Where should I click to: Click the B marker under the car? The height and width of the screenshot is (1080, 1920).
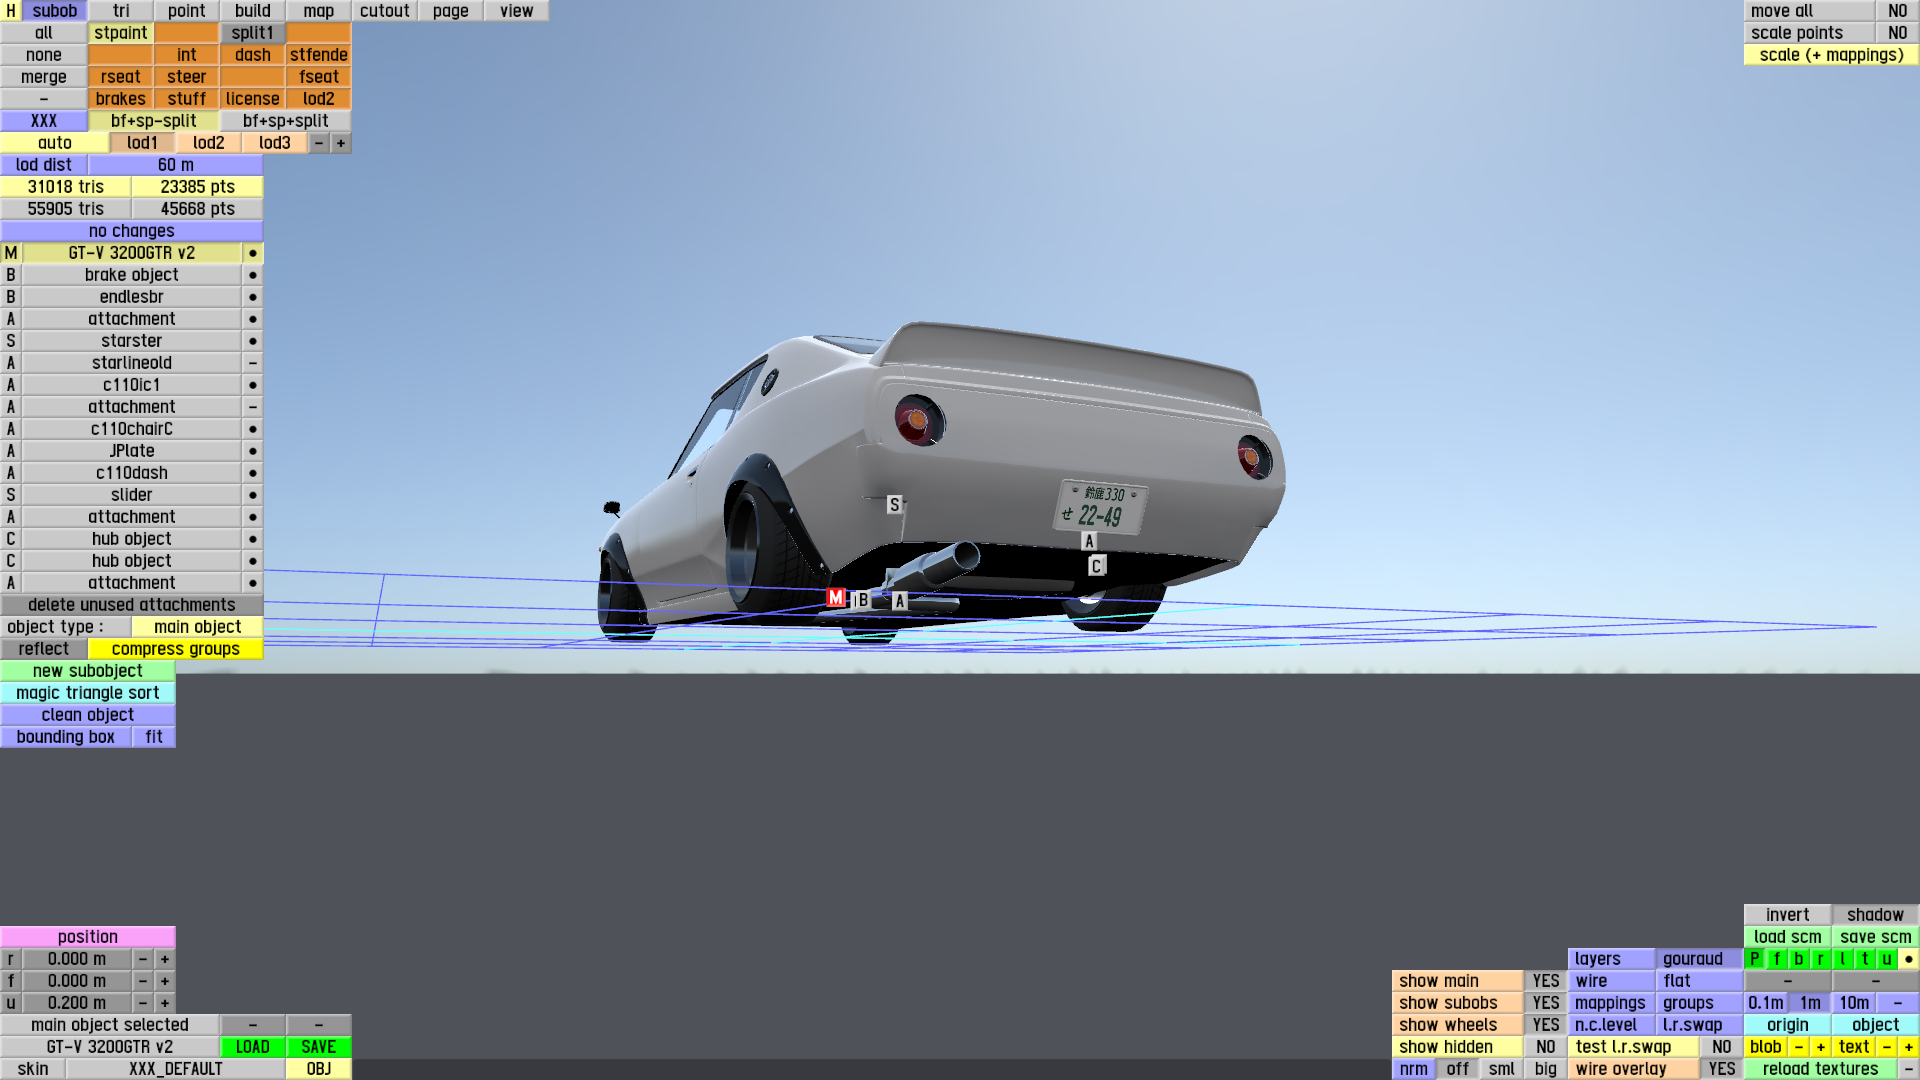pyautogui.click(x=862, y=600)
